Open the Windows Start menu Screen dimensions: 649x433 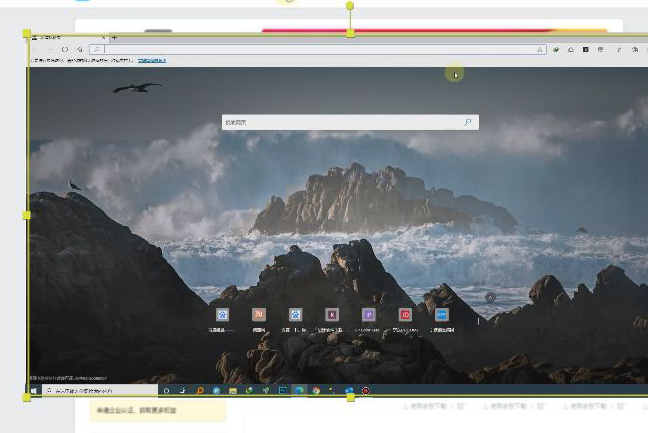(x=34, y=390)
